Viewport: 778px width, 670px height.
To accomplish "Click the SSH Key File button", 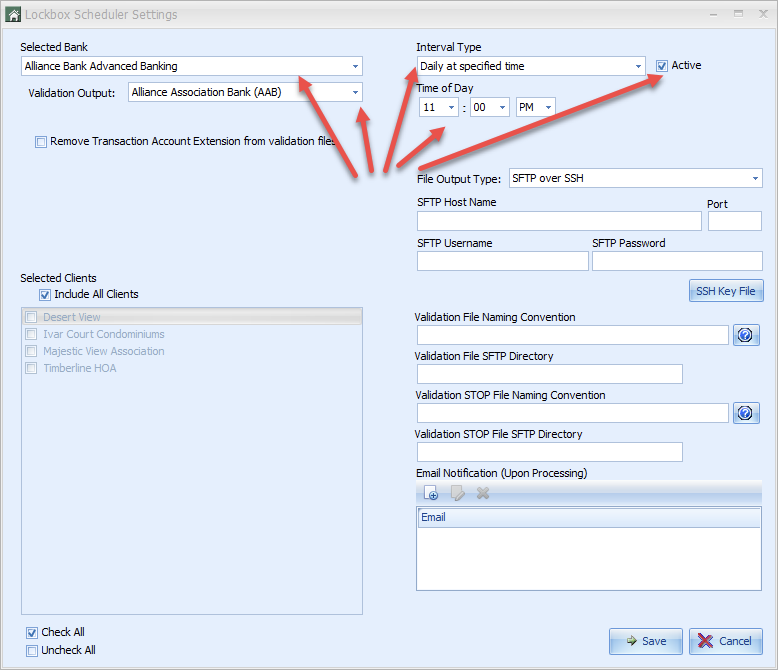I will [x=725, y=291].
